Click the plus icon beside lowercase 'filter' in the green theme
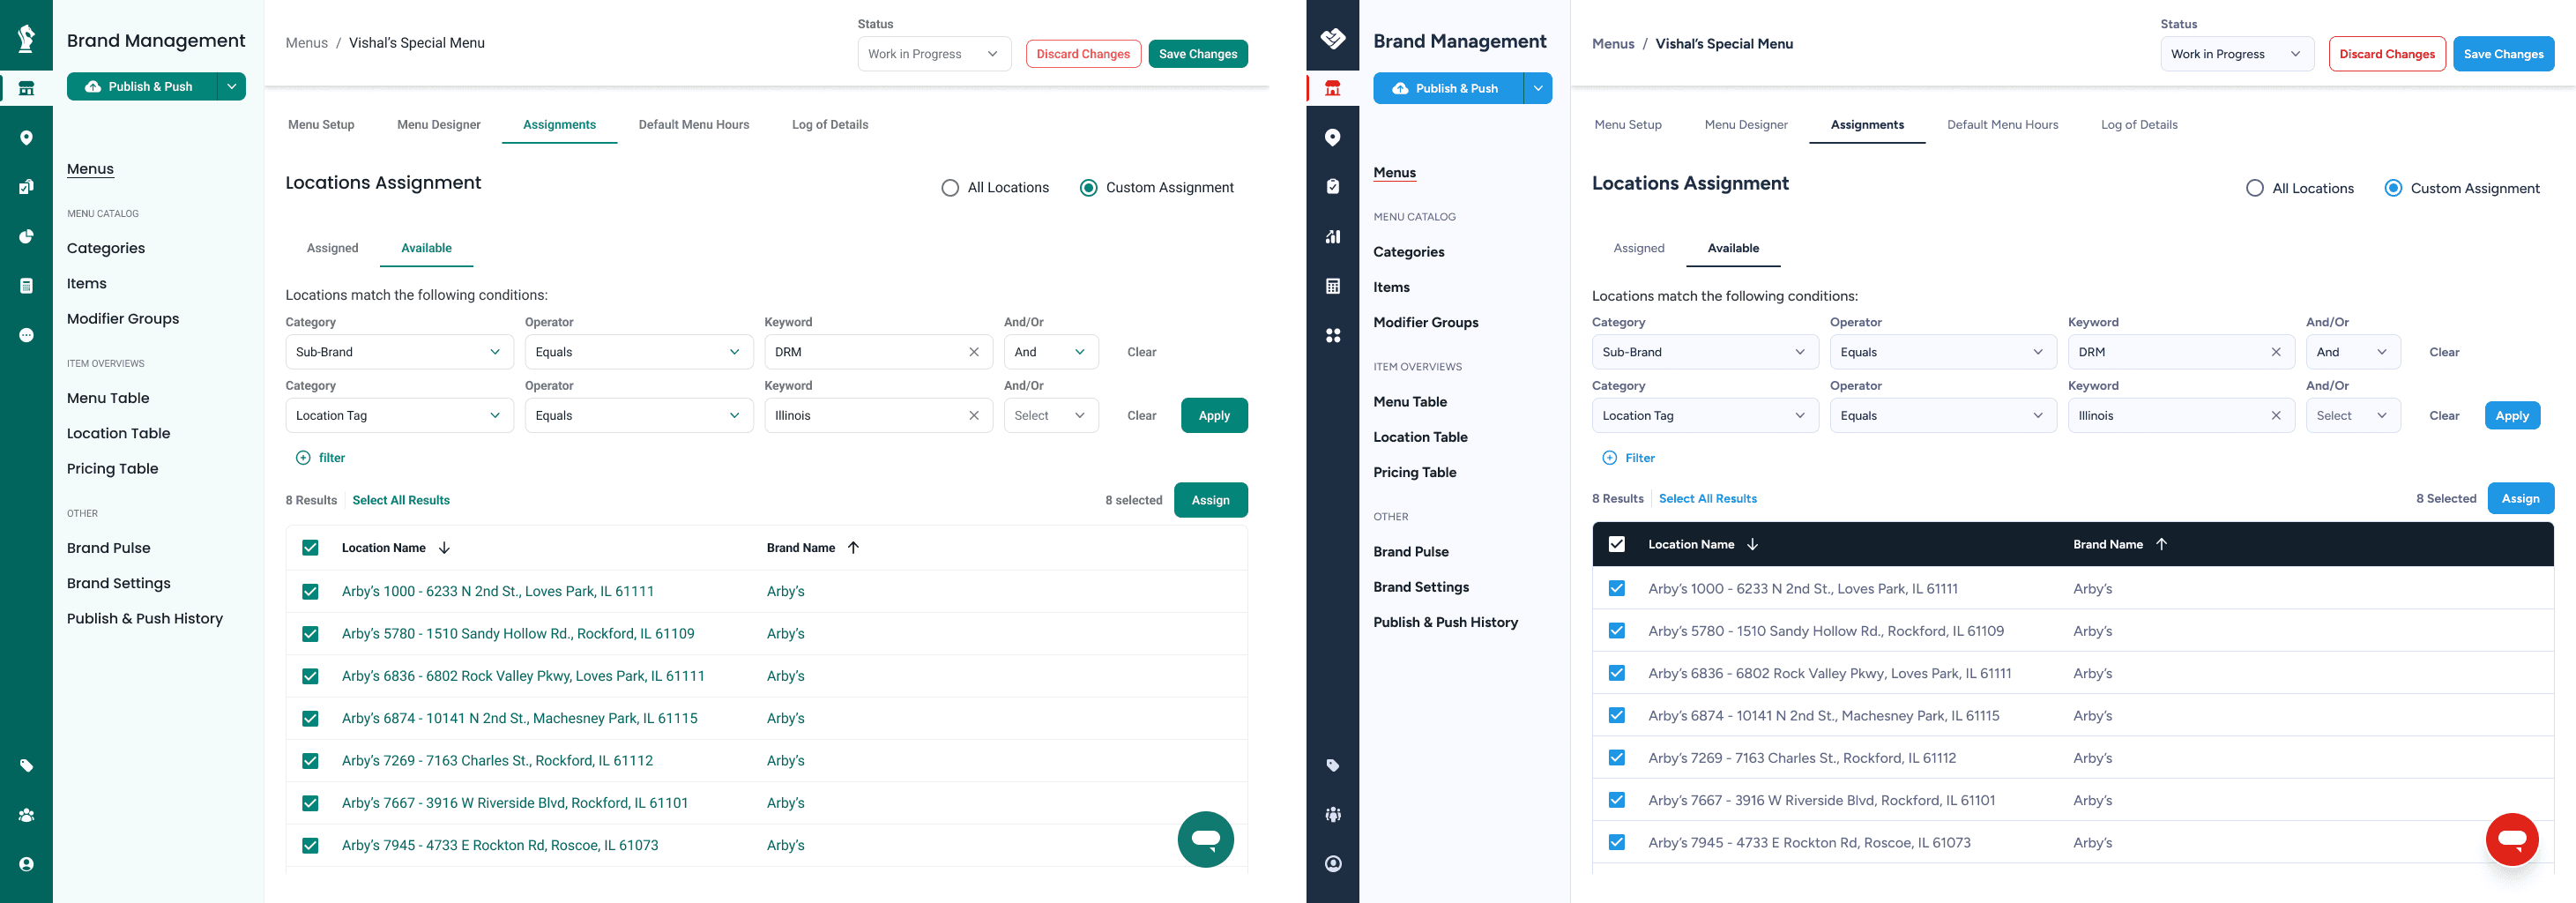Screen dimensions: 2576x903 303,458
